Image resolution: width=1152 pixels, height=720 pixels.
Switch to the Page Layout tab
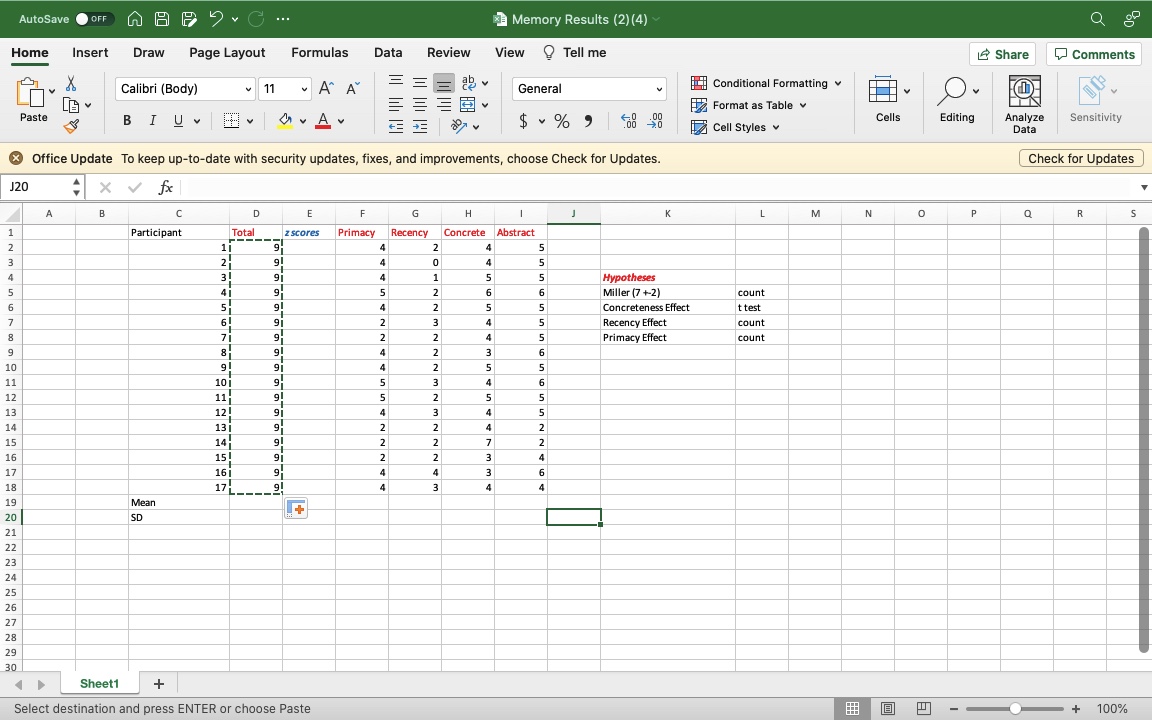tap(227, 52)
